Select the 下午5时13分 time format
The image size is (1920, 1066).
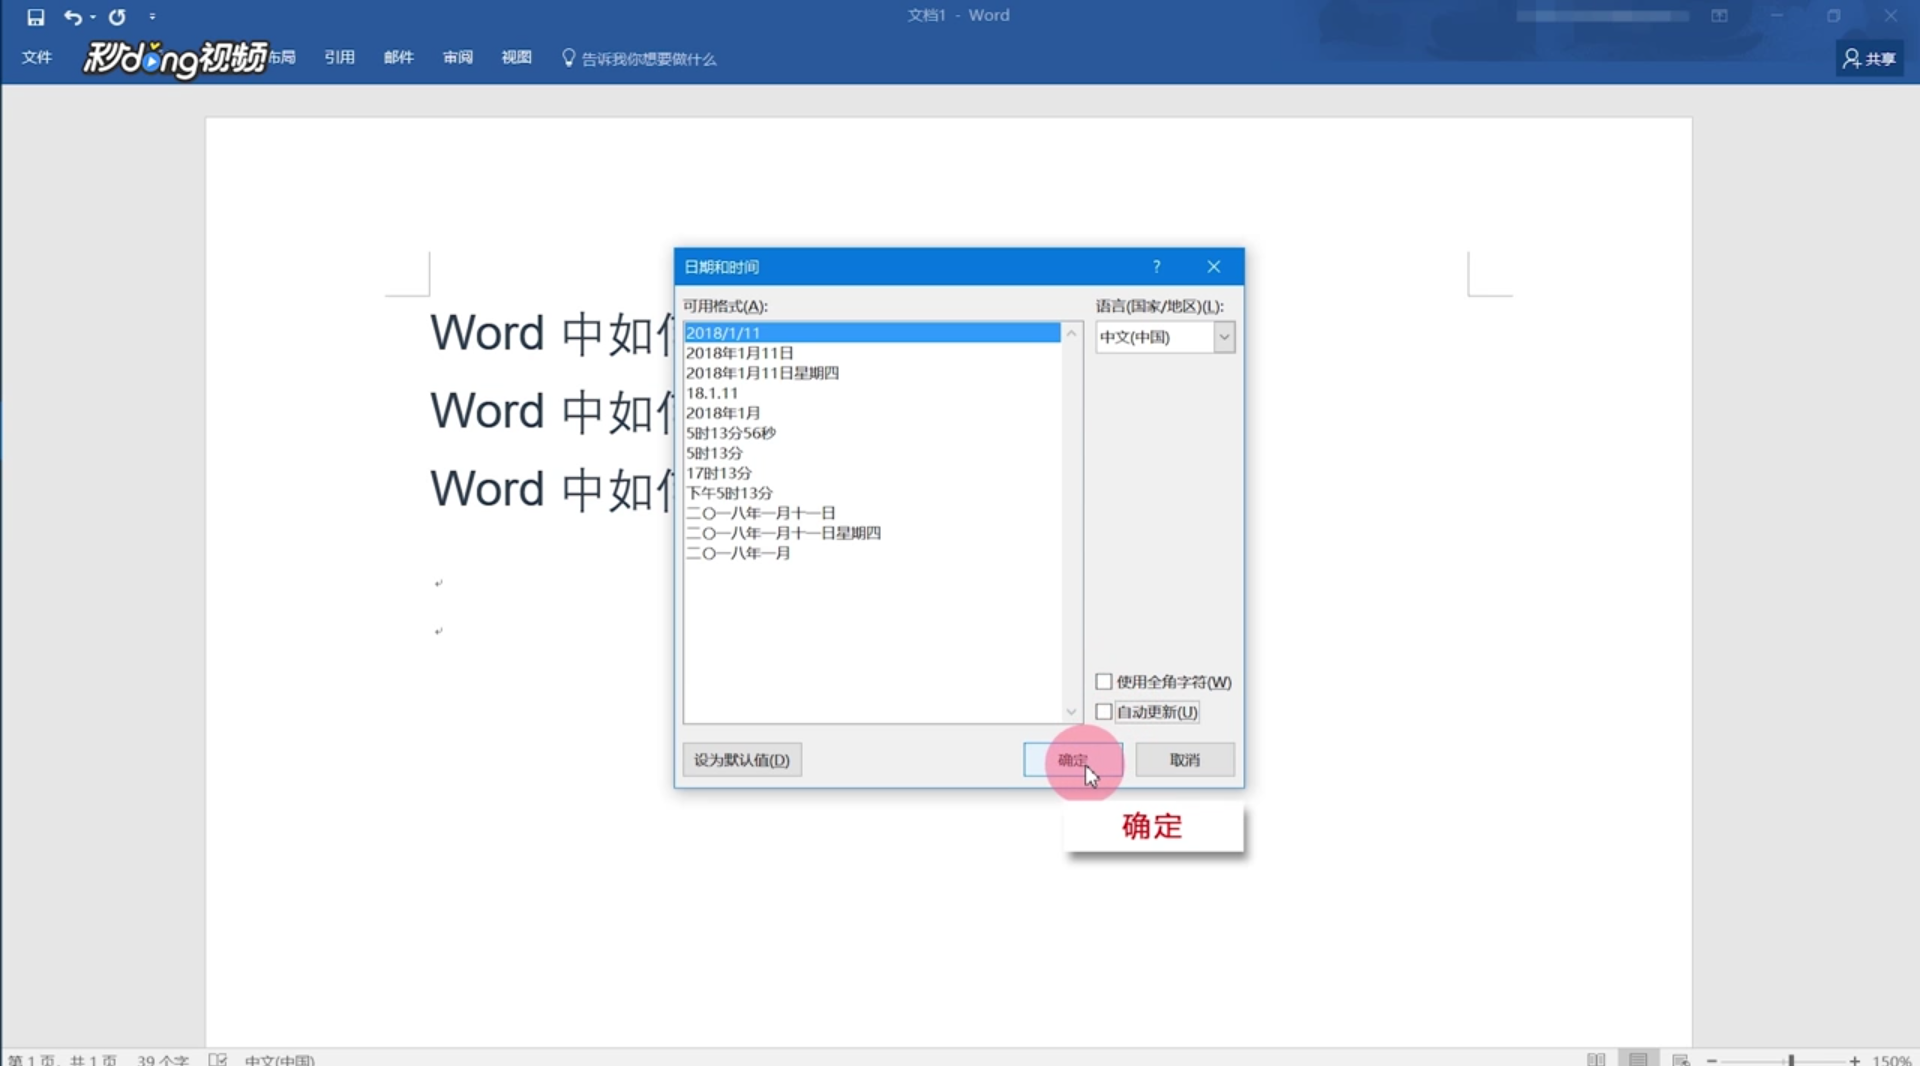click(x=871, y=492)
